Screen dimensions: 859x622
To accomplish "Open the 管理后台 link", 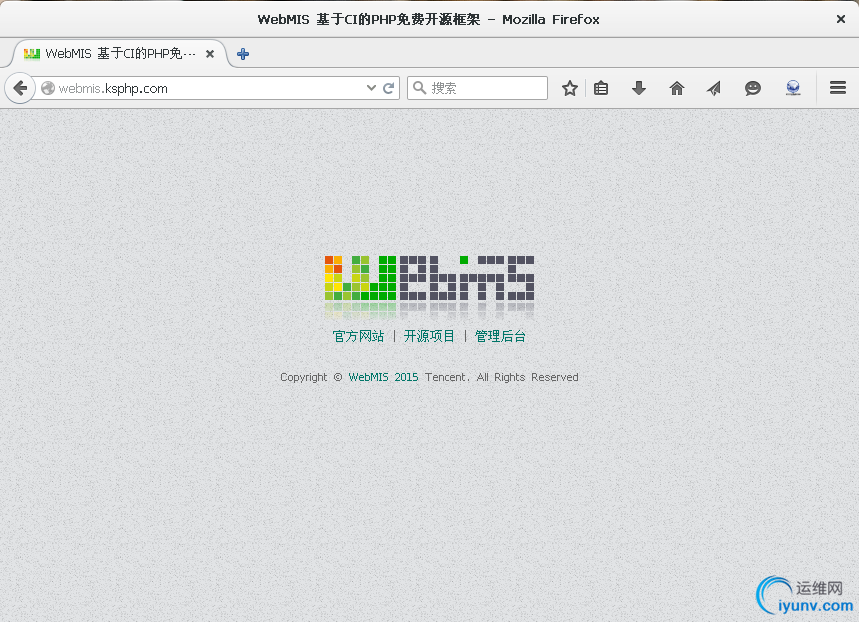I will point(500,336).
